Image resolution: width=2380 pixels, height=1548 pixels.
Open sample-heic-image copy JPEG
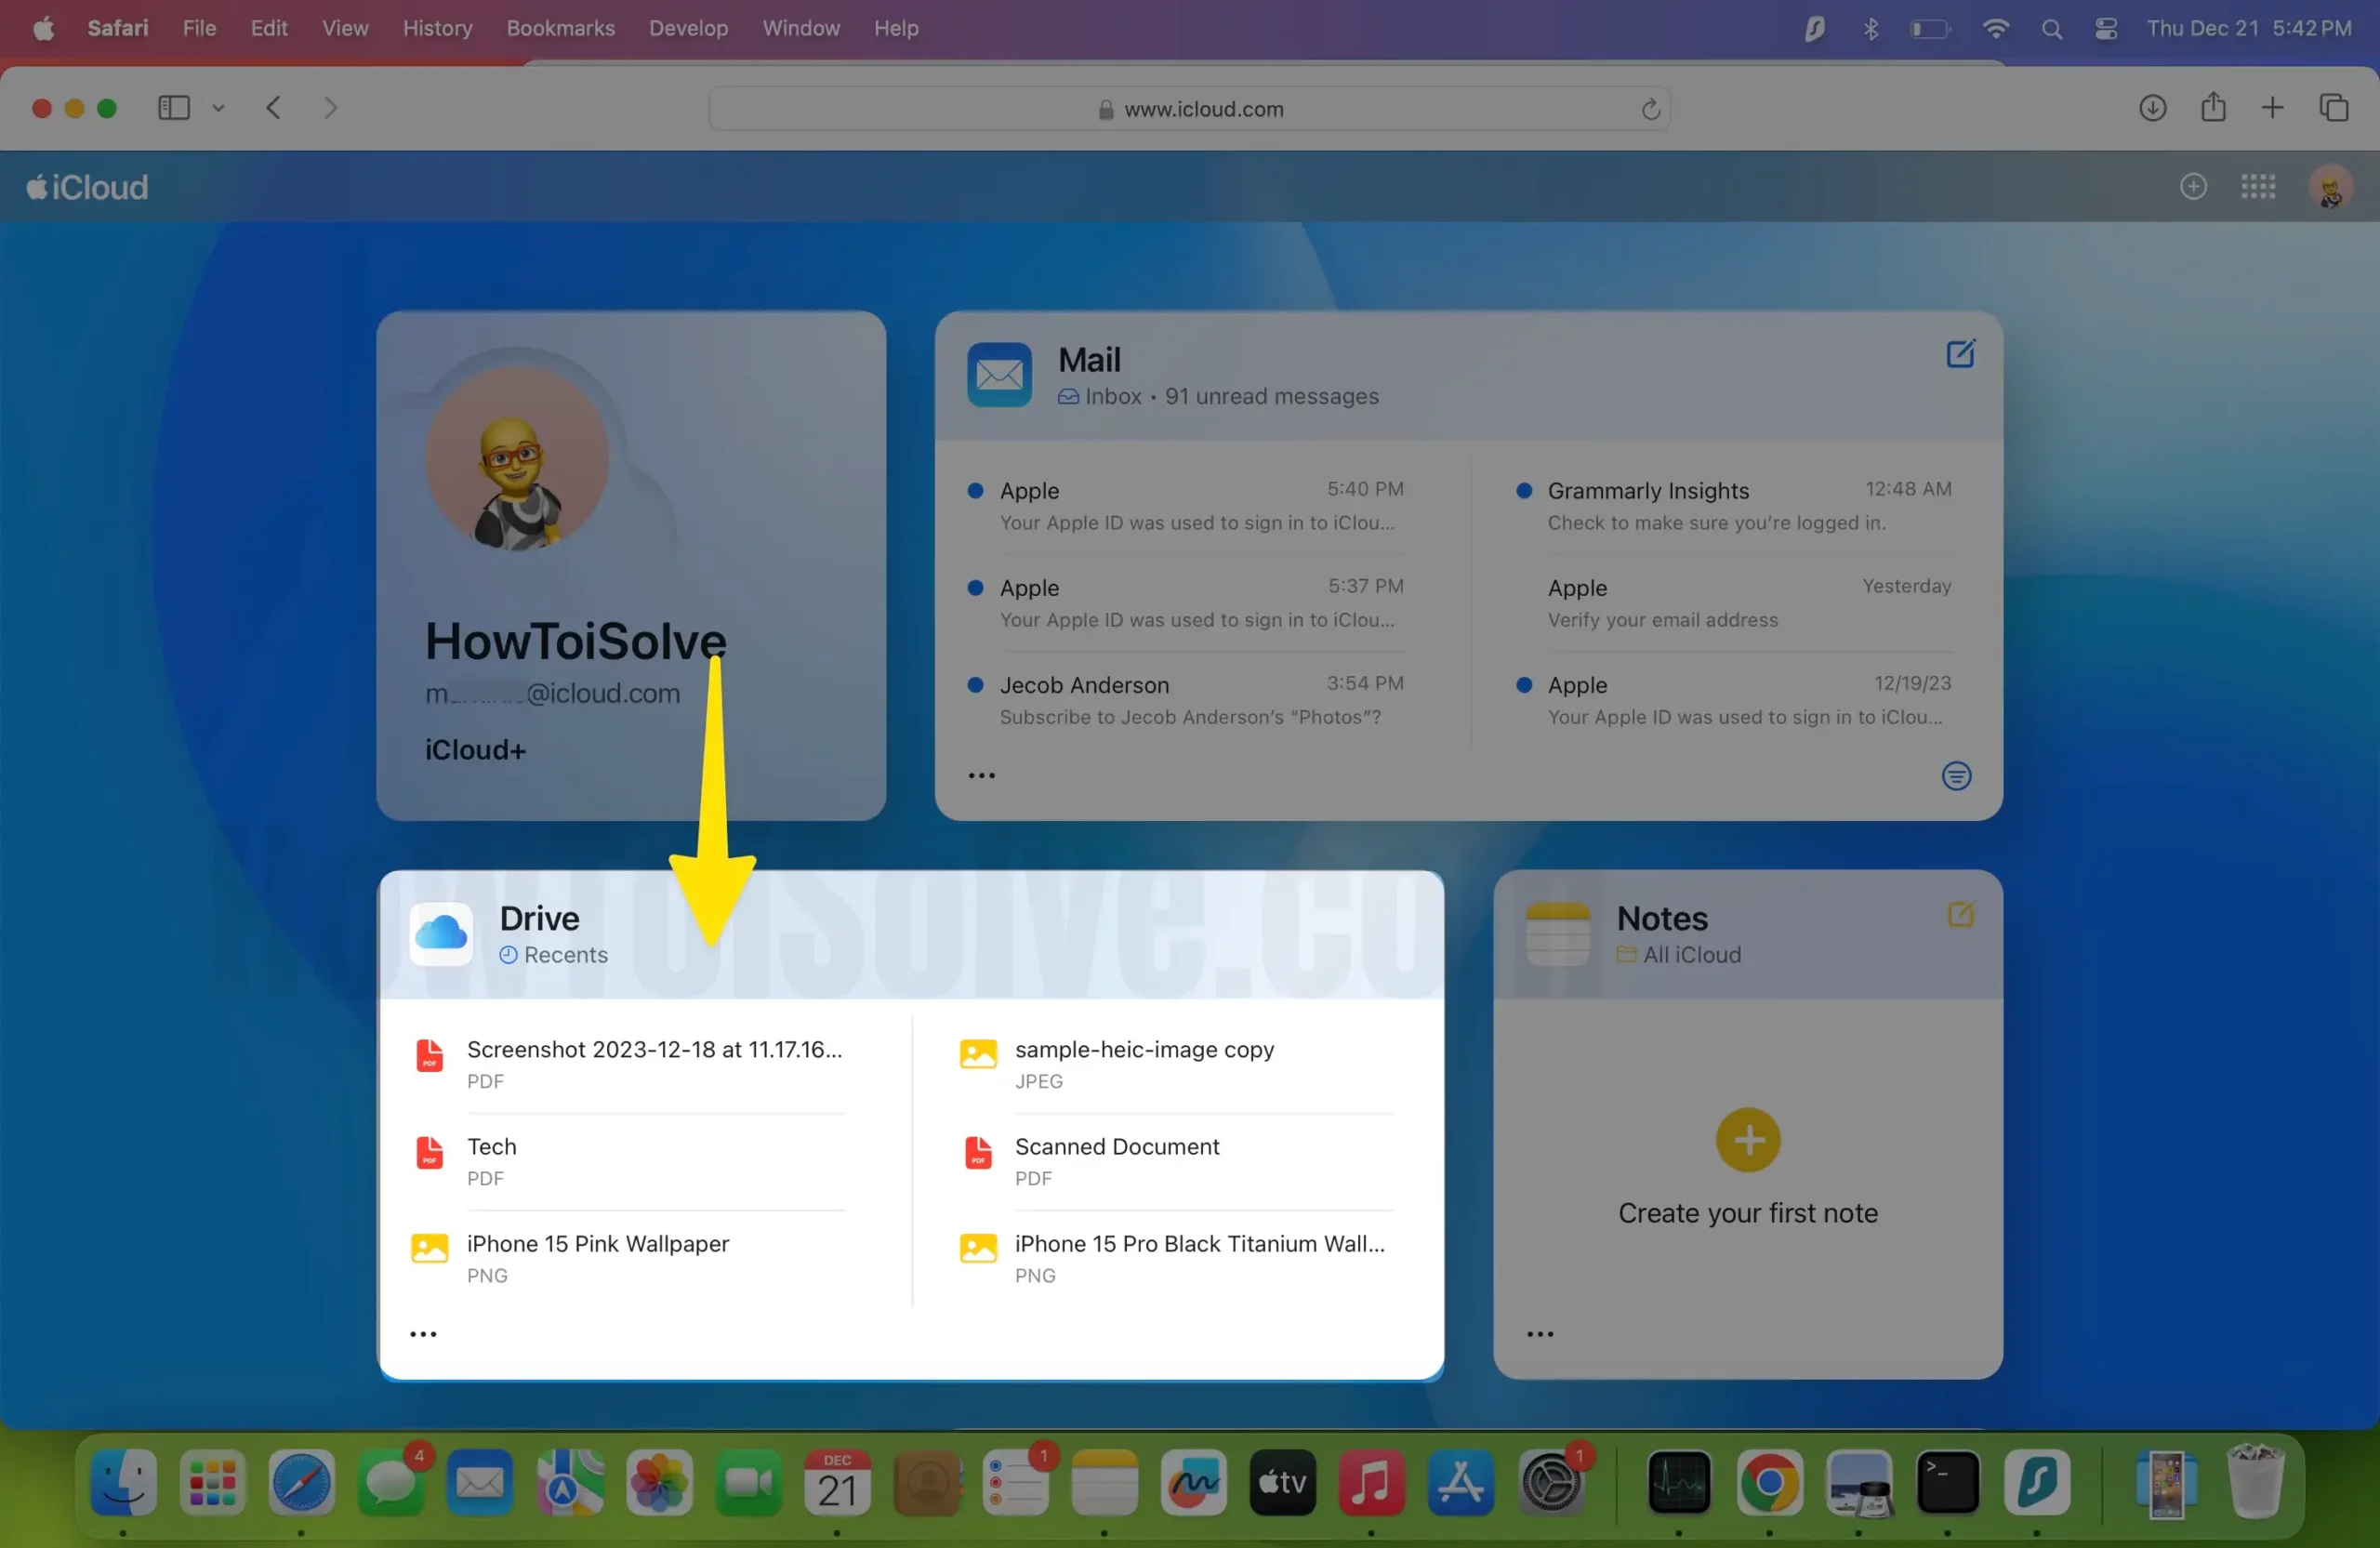click(x=1176, y=1064)
